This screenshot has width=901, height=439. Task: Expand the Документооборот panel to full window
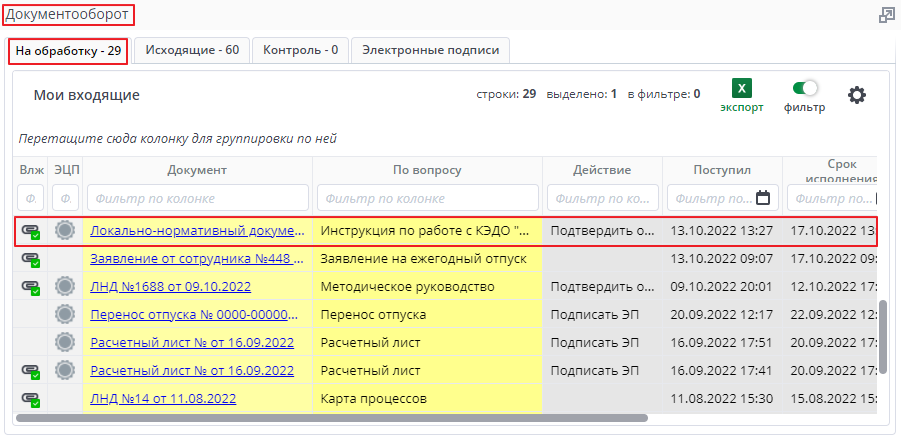(886, 15)
